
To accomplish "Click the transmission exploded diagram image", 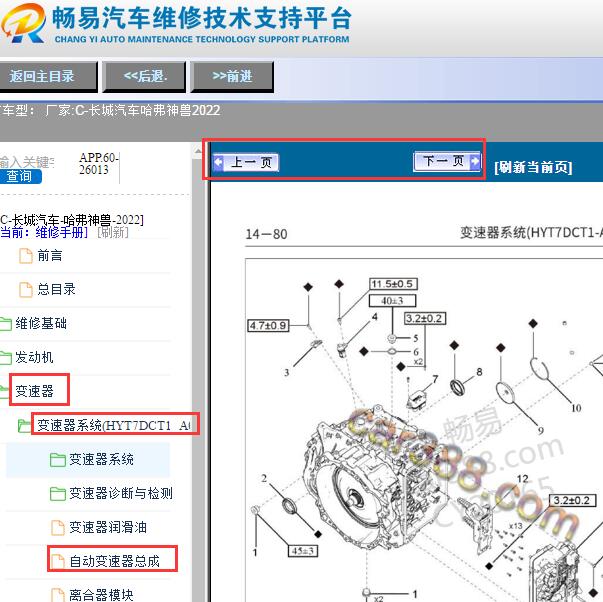I will 424,430.
